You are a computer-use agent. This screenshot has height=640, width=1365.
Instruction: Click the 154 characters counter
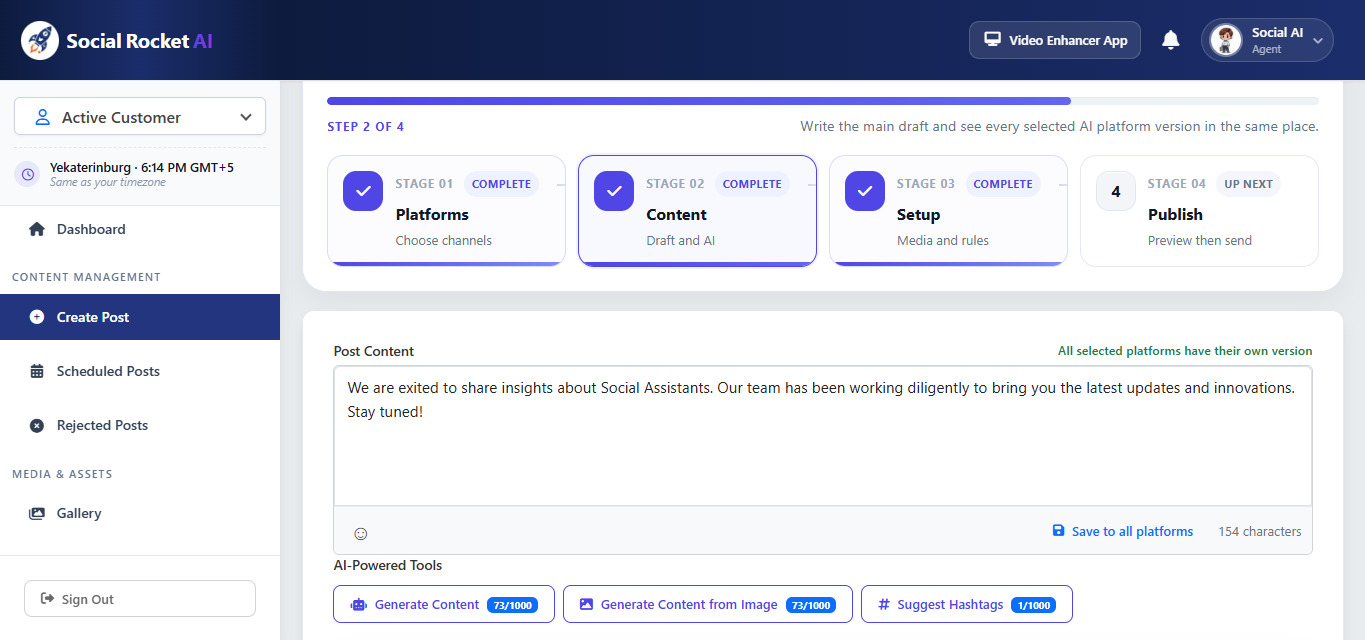pos(1260,531)
